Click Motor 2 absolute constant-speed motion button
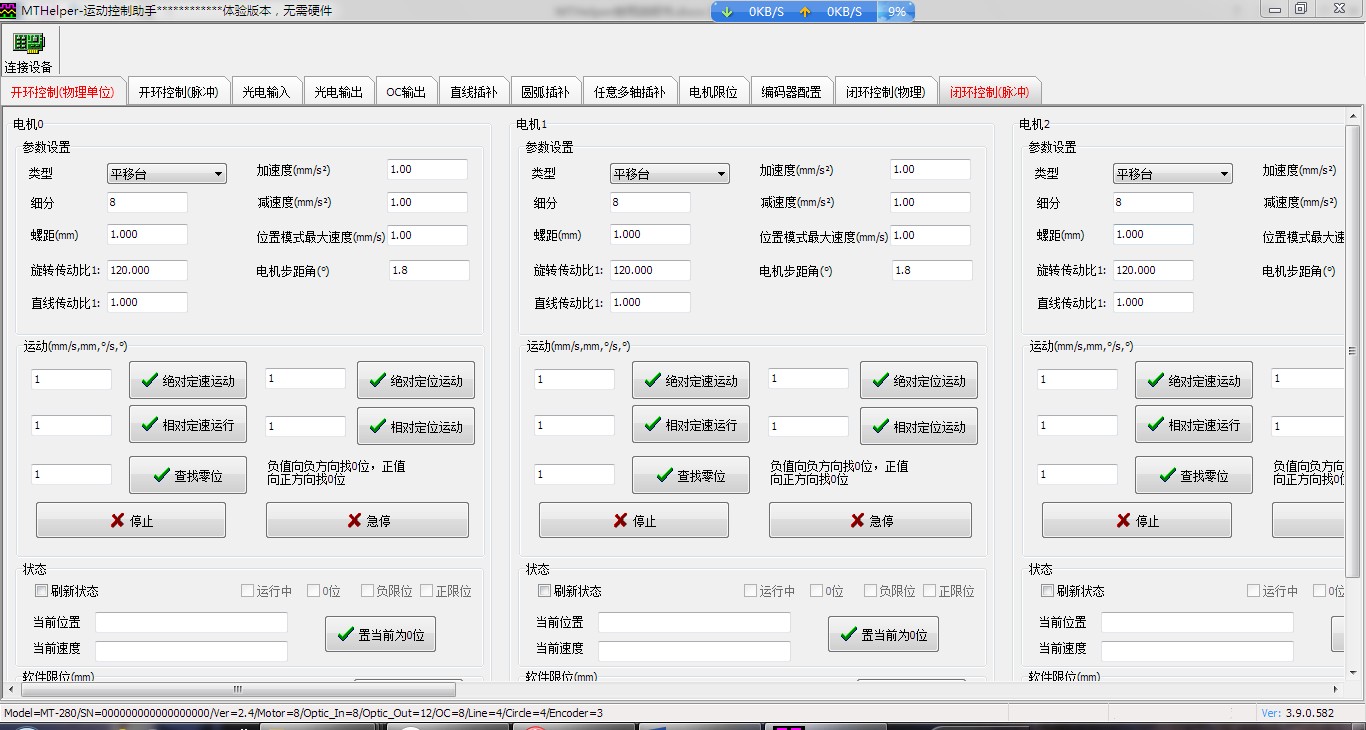The image size is (1366, 730). tap(1194, 380)
